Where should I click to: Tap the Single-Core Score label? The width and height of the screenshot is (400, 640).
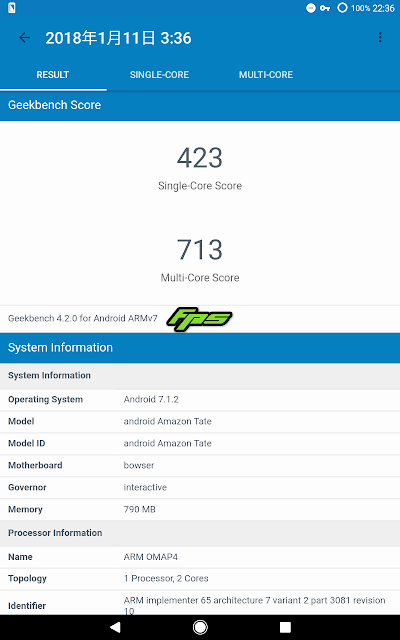[200, 186]
